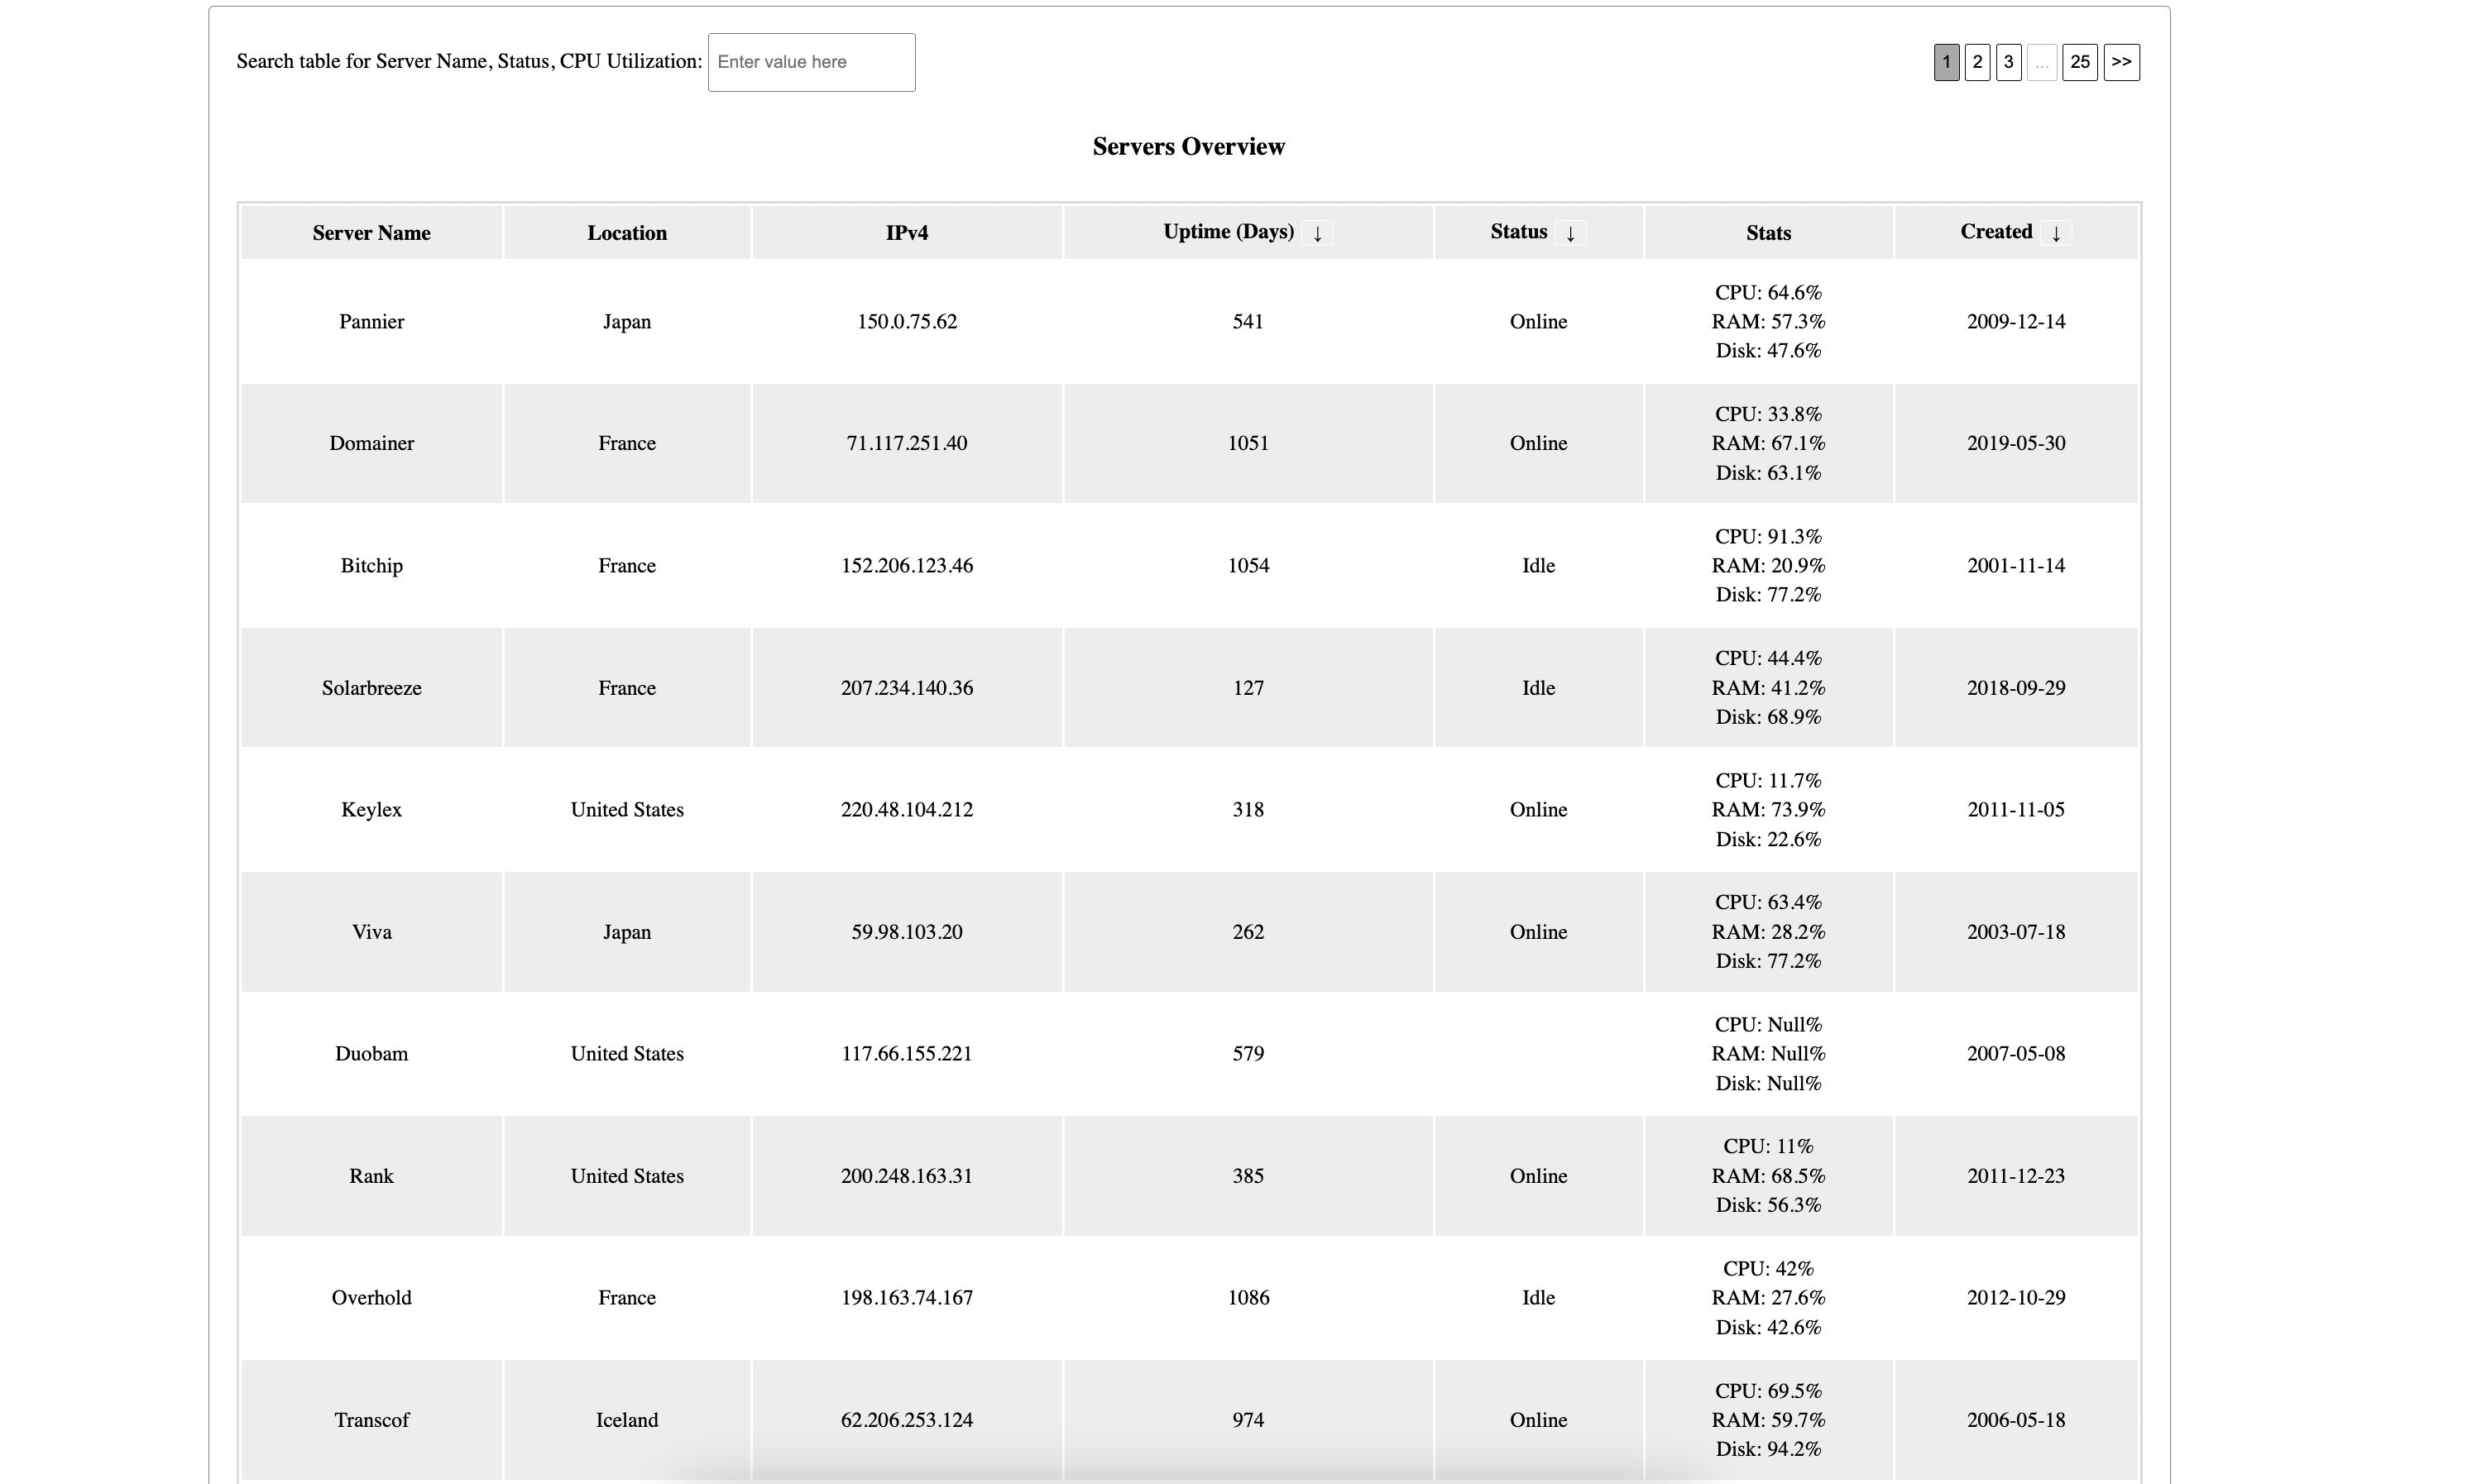Viewport: 2477px width, 1484px height.
Task: Open page 2 of the server table
Action: (x=1977, y=62)
